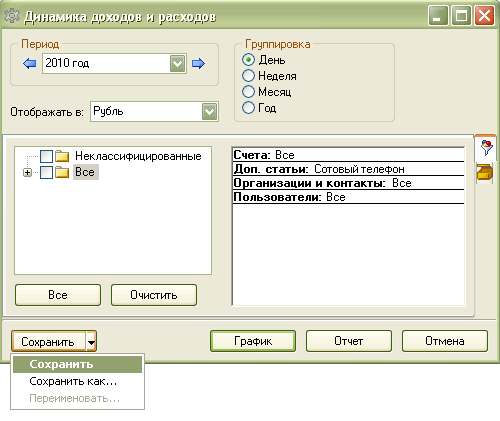
Task: Click the Все folder icon in tree
Action: click(62, 172)
